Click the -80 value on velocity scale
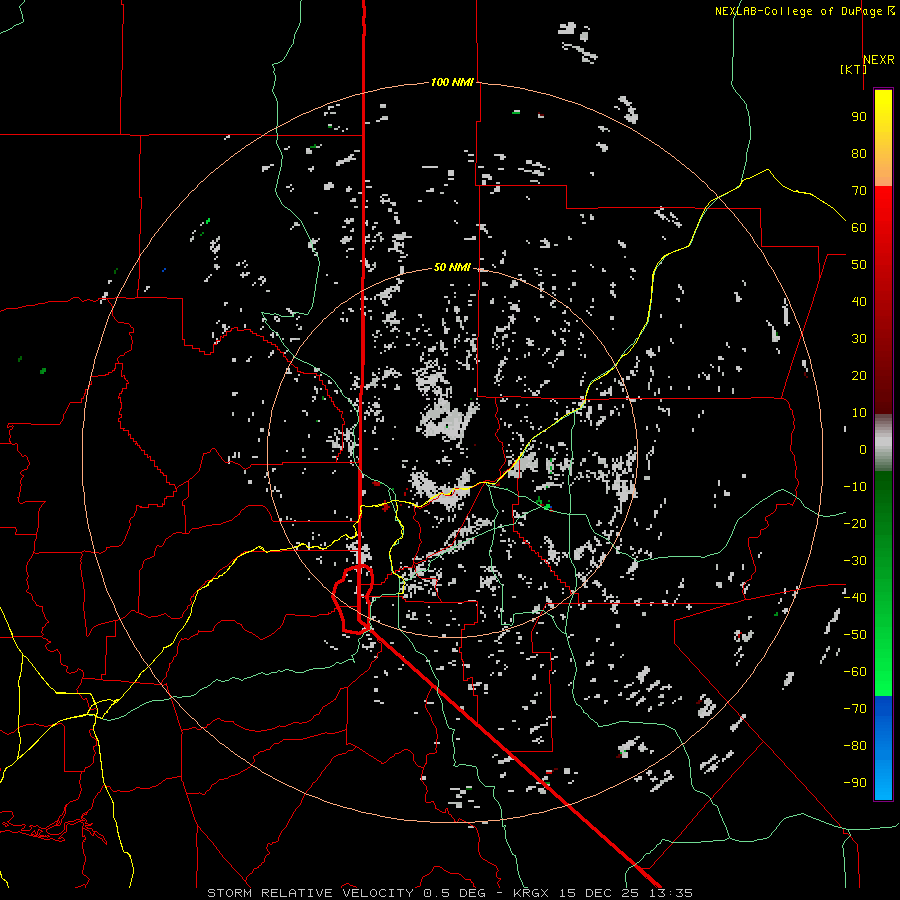 click(855, 746)
